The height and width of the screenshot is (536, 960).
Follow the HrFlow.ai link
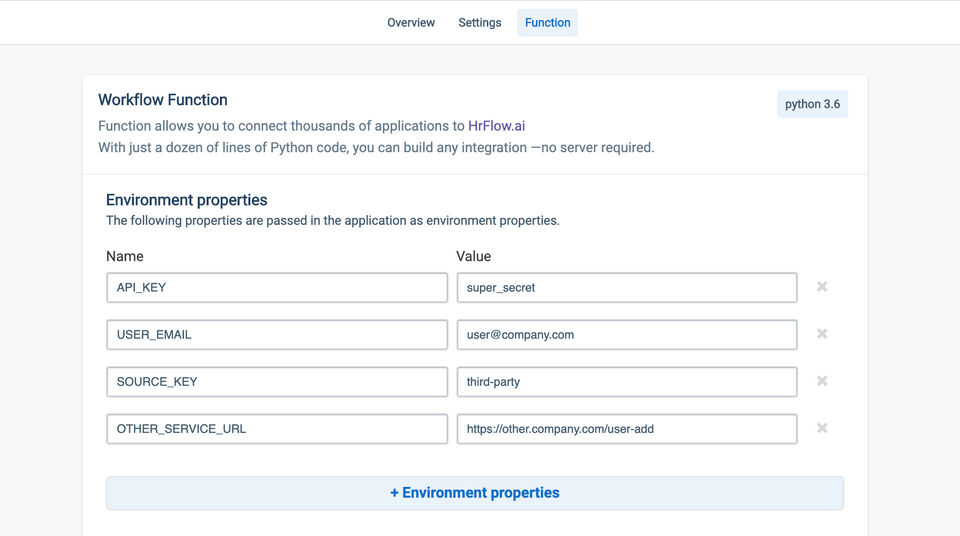(x=497, y=126)
